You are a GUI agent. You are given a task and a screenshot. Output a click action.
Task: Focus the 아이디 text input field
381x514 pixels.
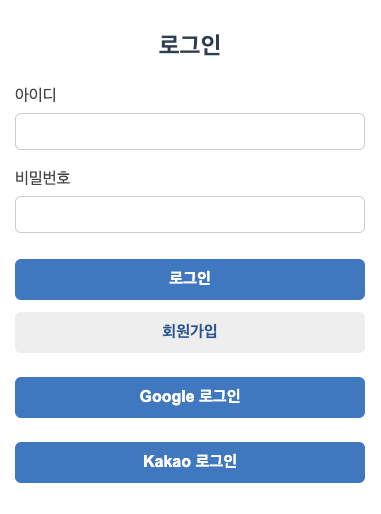click(x=190, y=131)
